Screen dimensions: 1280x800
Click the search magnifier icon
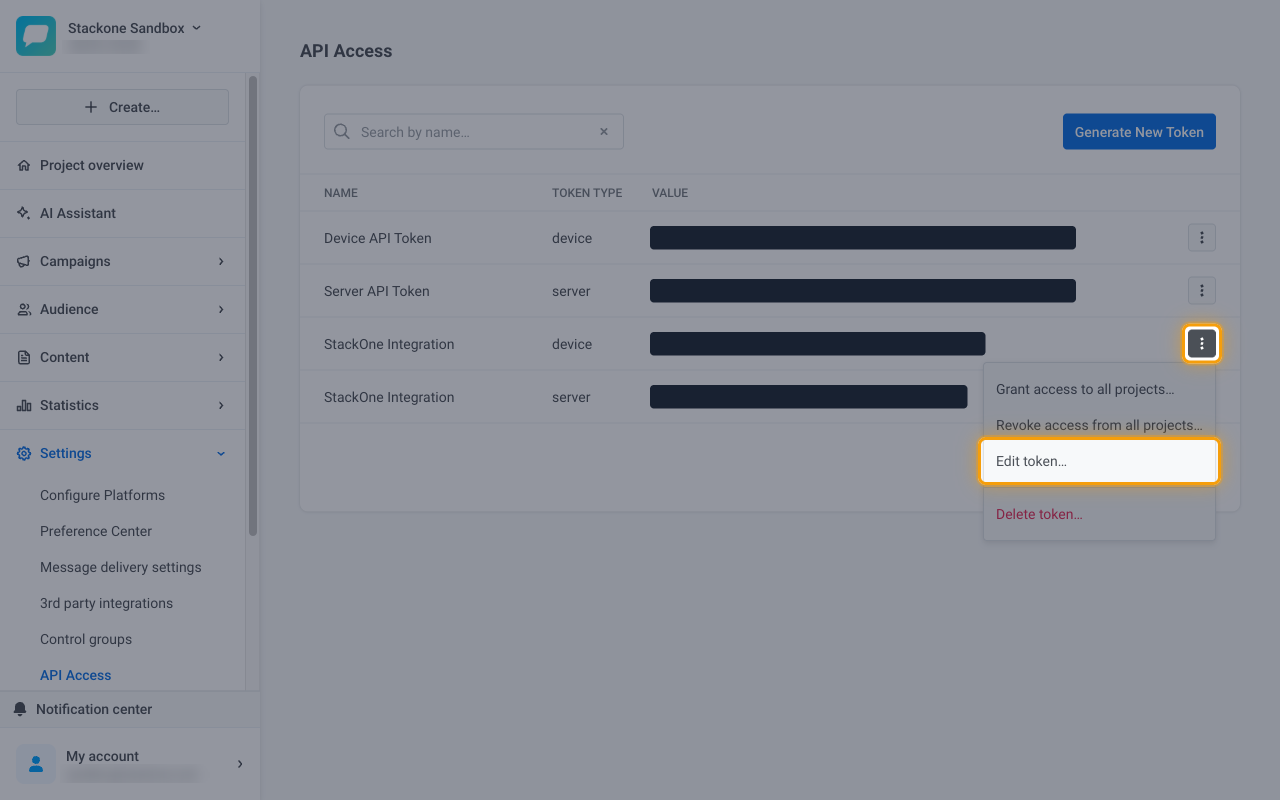(342, 132)
